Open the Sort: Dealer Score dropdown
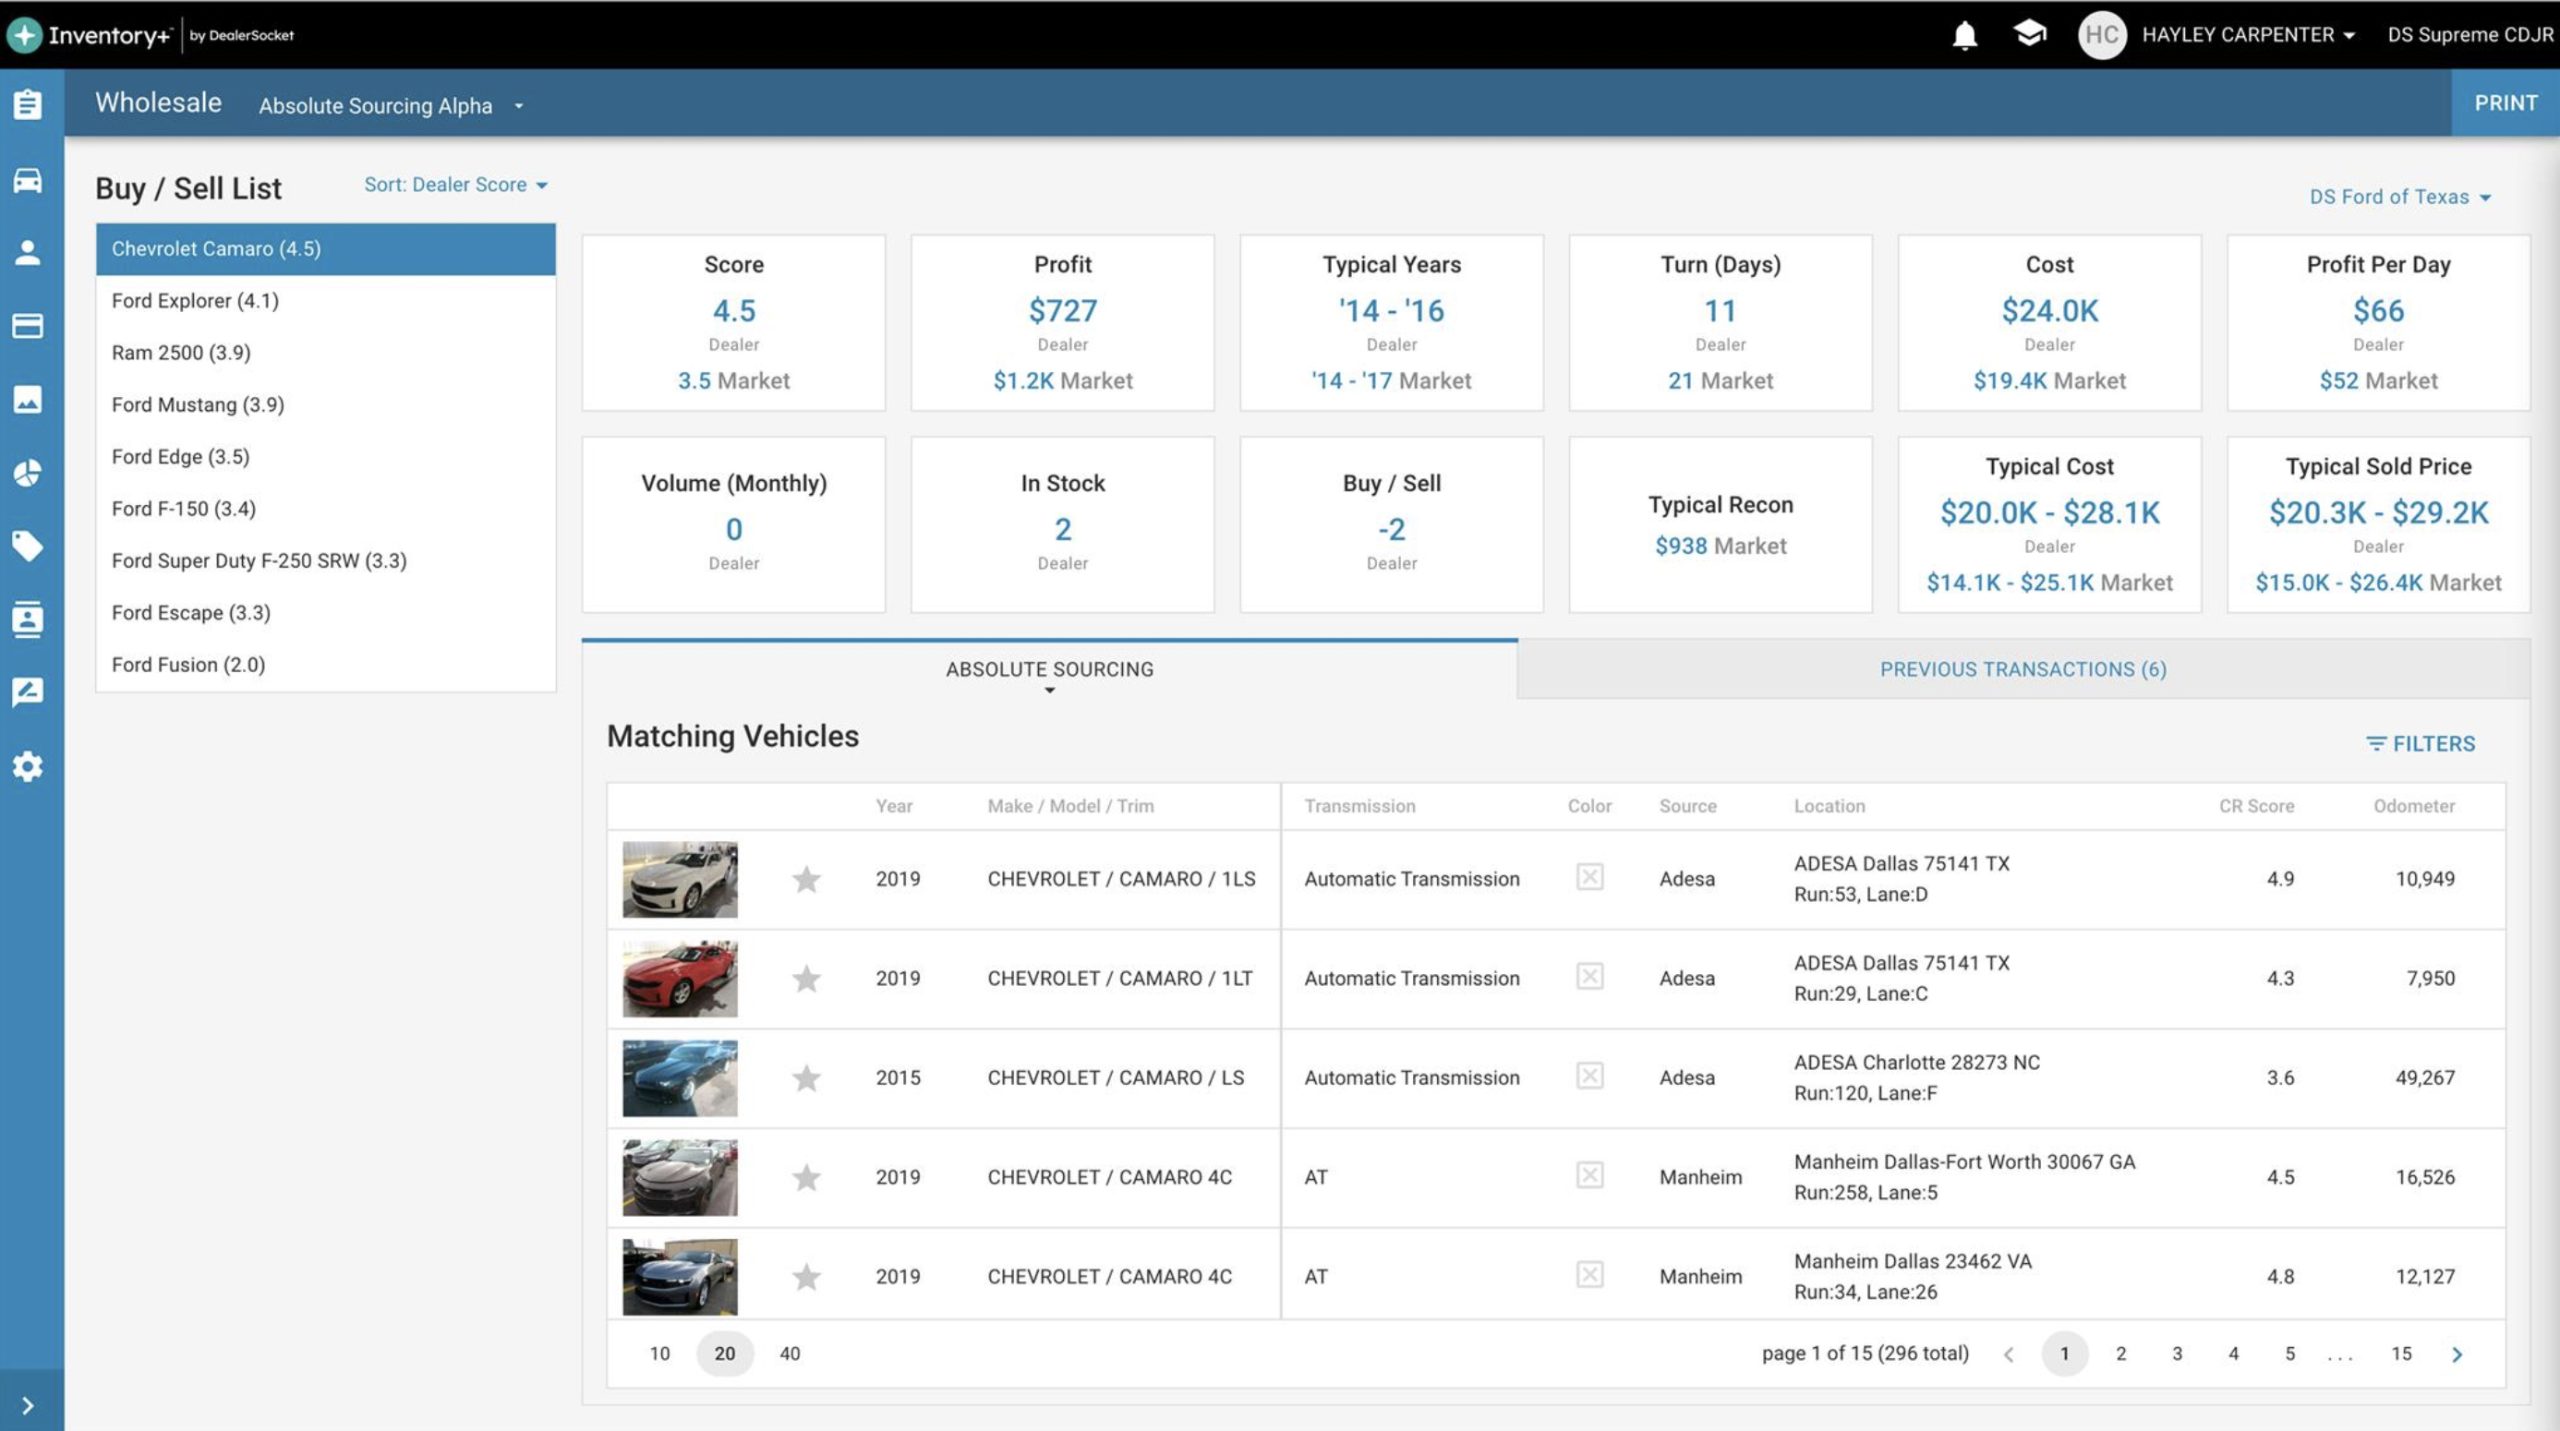2560x1431 pixels. (455, 185)
